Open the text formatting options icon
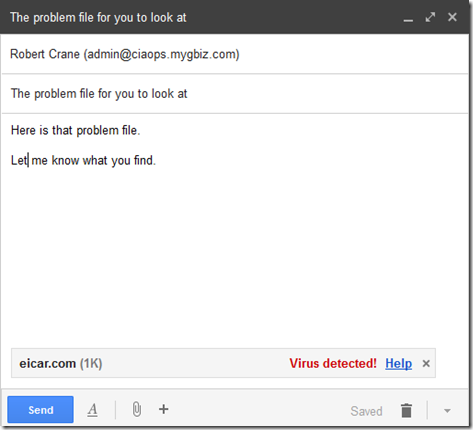 (x=93, y=410)
